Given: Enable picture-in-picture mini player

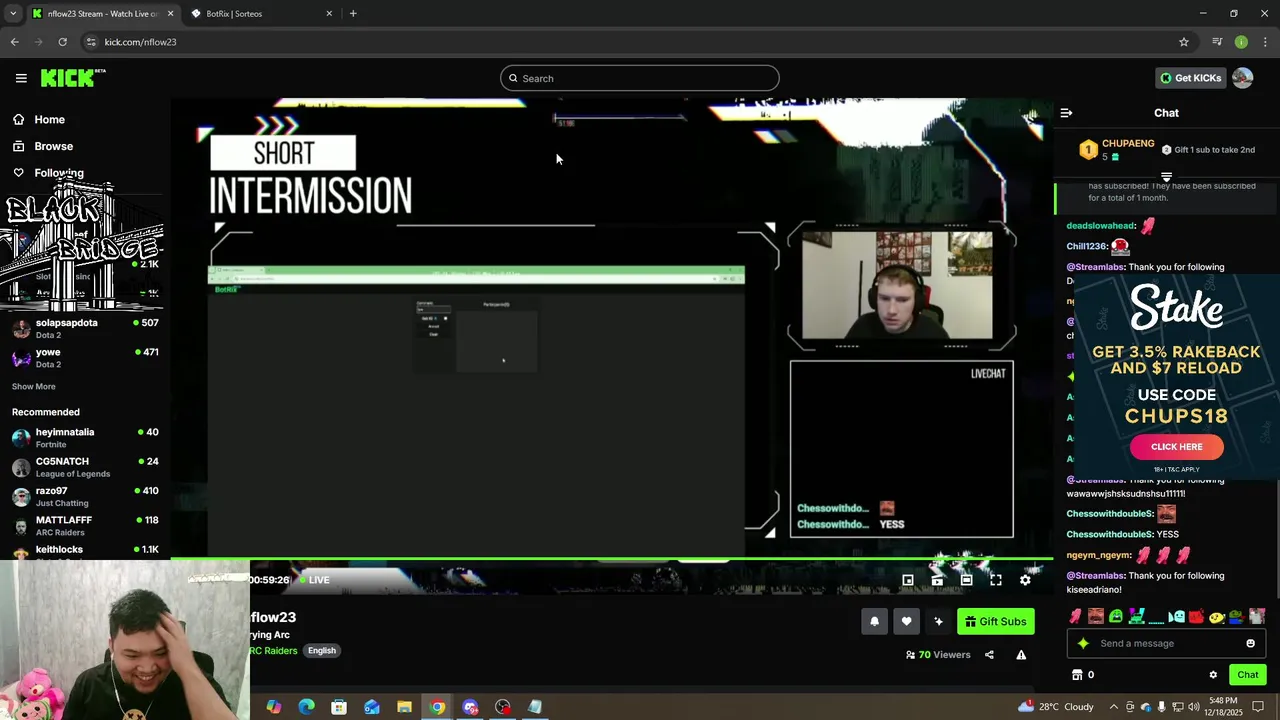Looking at the screenshot, I should coord(908,580).
